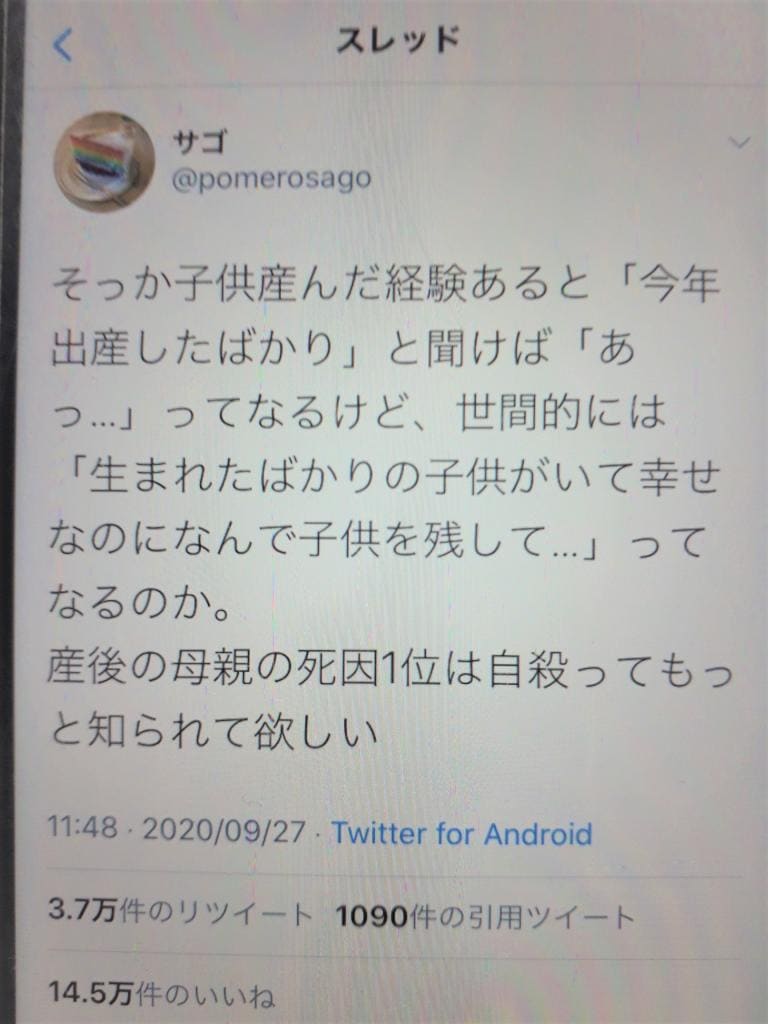Screen dimensions: 768x1024
Task: Tap the スレッド header title
Action: (x=398, y=40)
